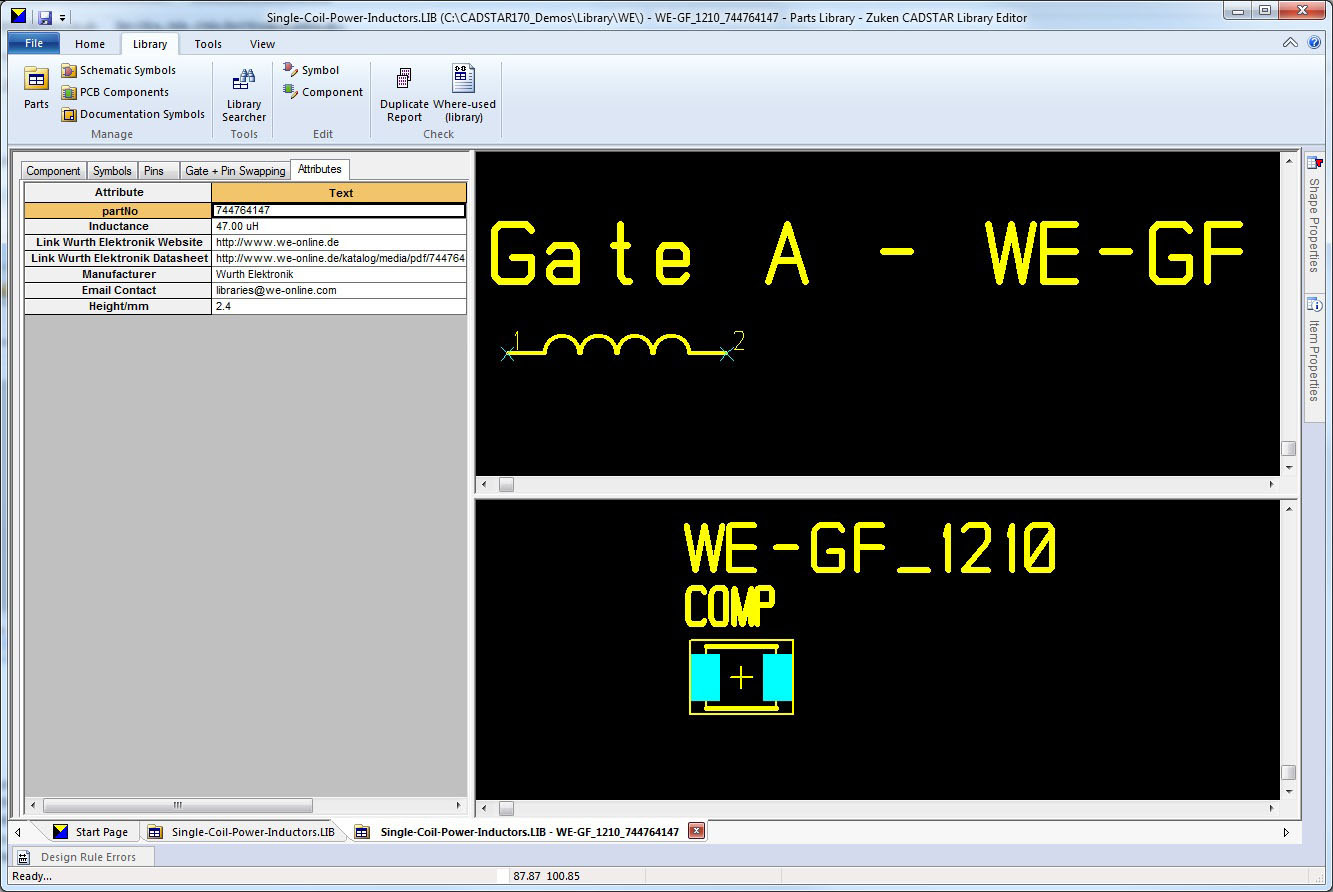Click the Save icon in quick access toolbar
The height and width of the screenshot is (892, 1333).
[45, 17]
